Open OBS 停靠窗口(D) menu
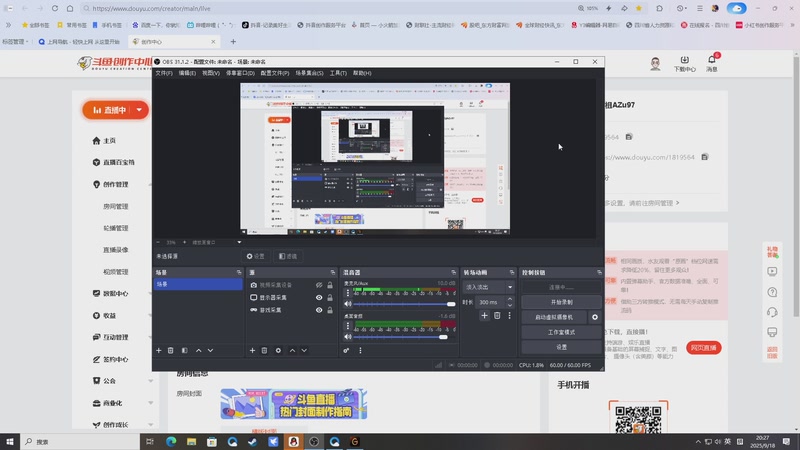This screenshot has height=450, width=800. pyautogui.click(x=240, y=73)
